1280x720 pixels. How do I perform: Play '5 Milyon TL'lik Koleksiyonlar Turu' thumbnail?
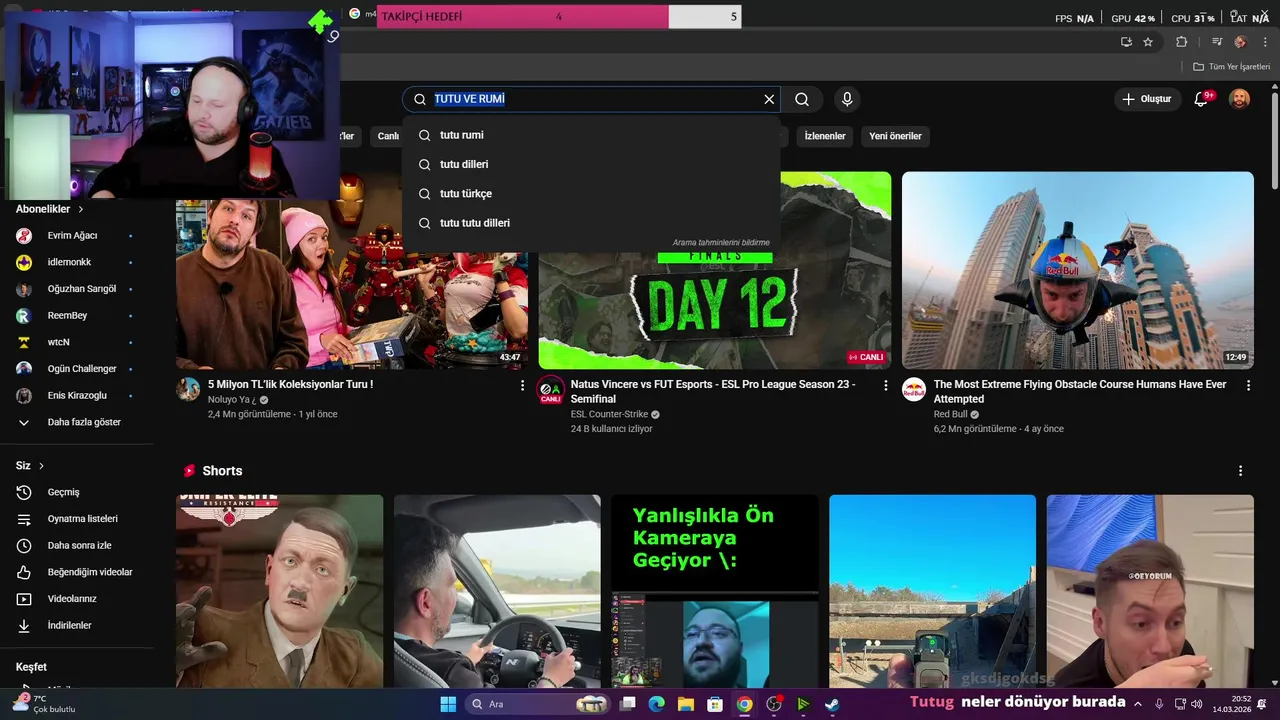[352, 285]
